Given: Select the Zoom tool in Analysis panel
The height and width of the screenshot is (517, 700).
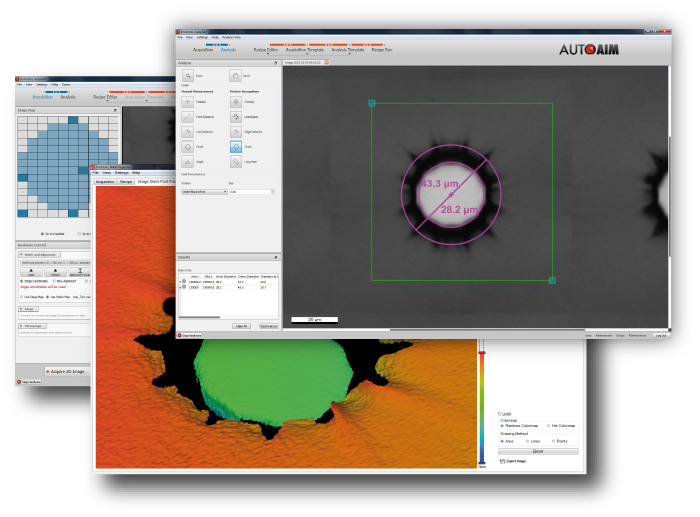Looking at the screenshot, I should click(188, 75).
